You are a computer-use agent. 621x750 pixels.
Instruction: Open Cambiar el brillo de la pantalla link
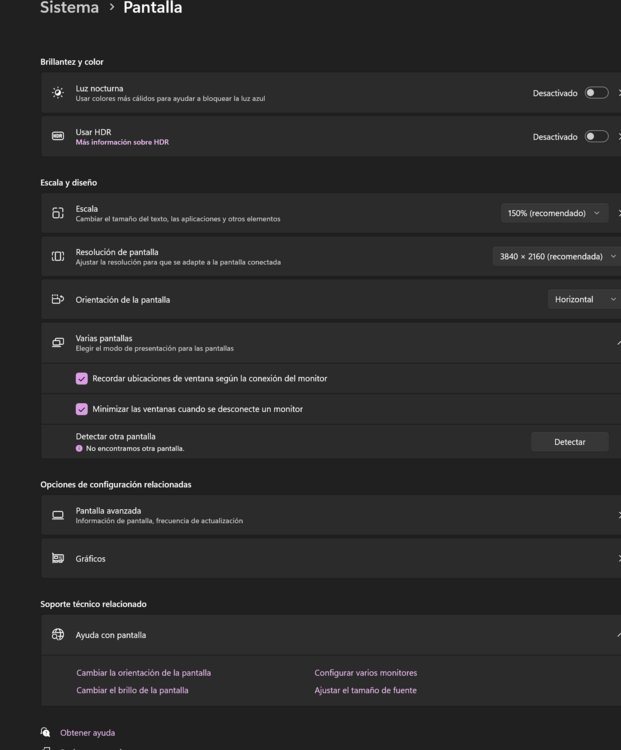(132, 690)
